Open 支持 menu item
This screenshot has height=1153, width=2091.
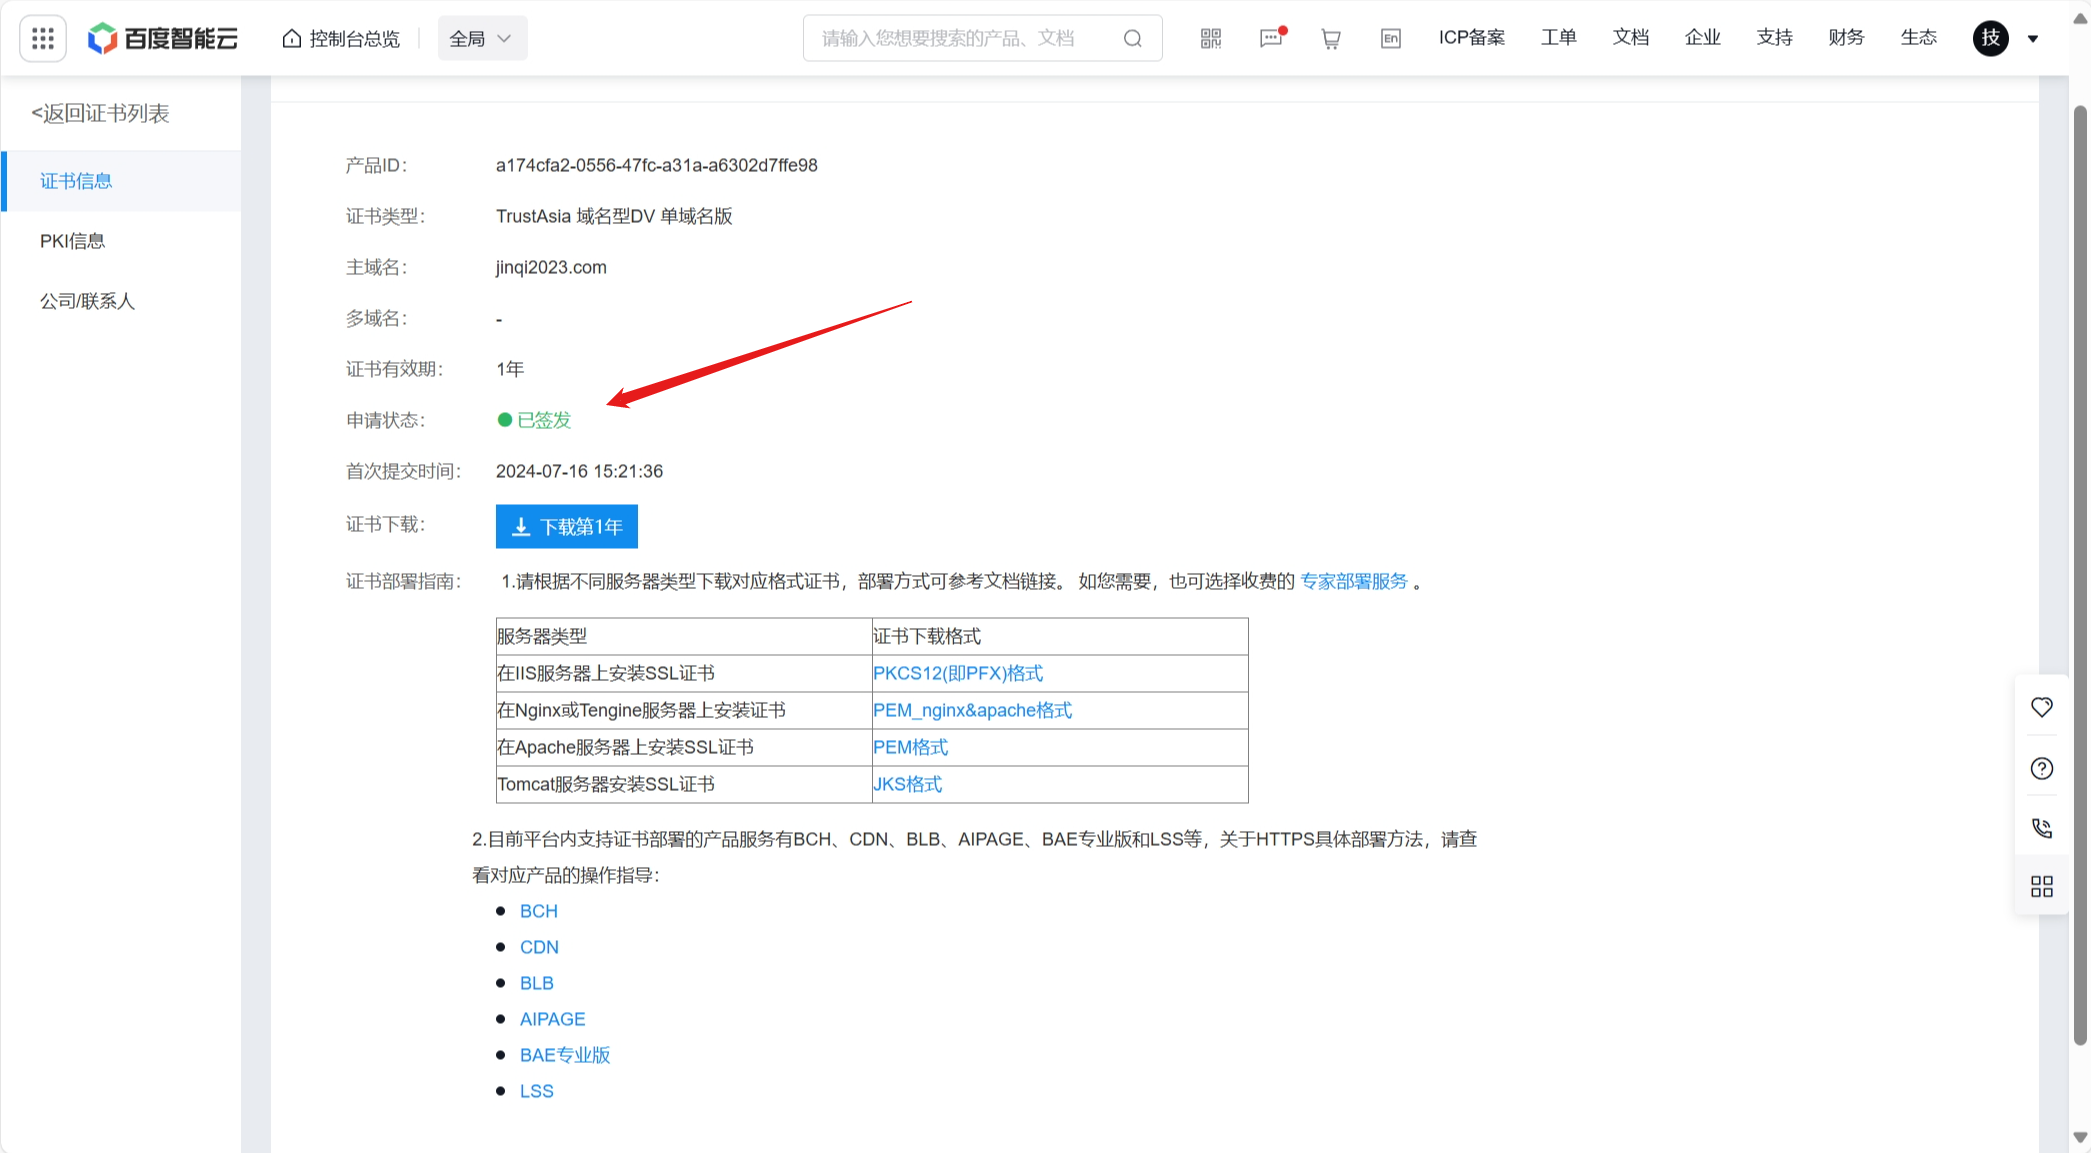pos(1774,38)
